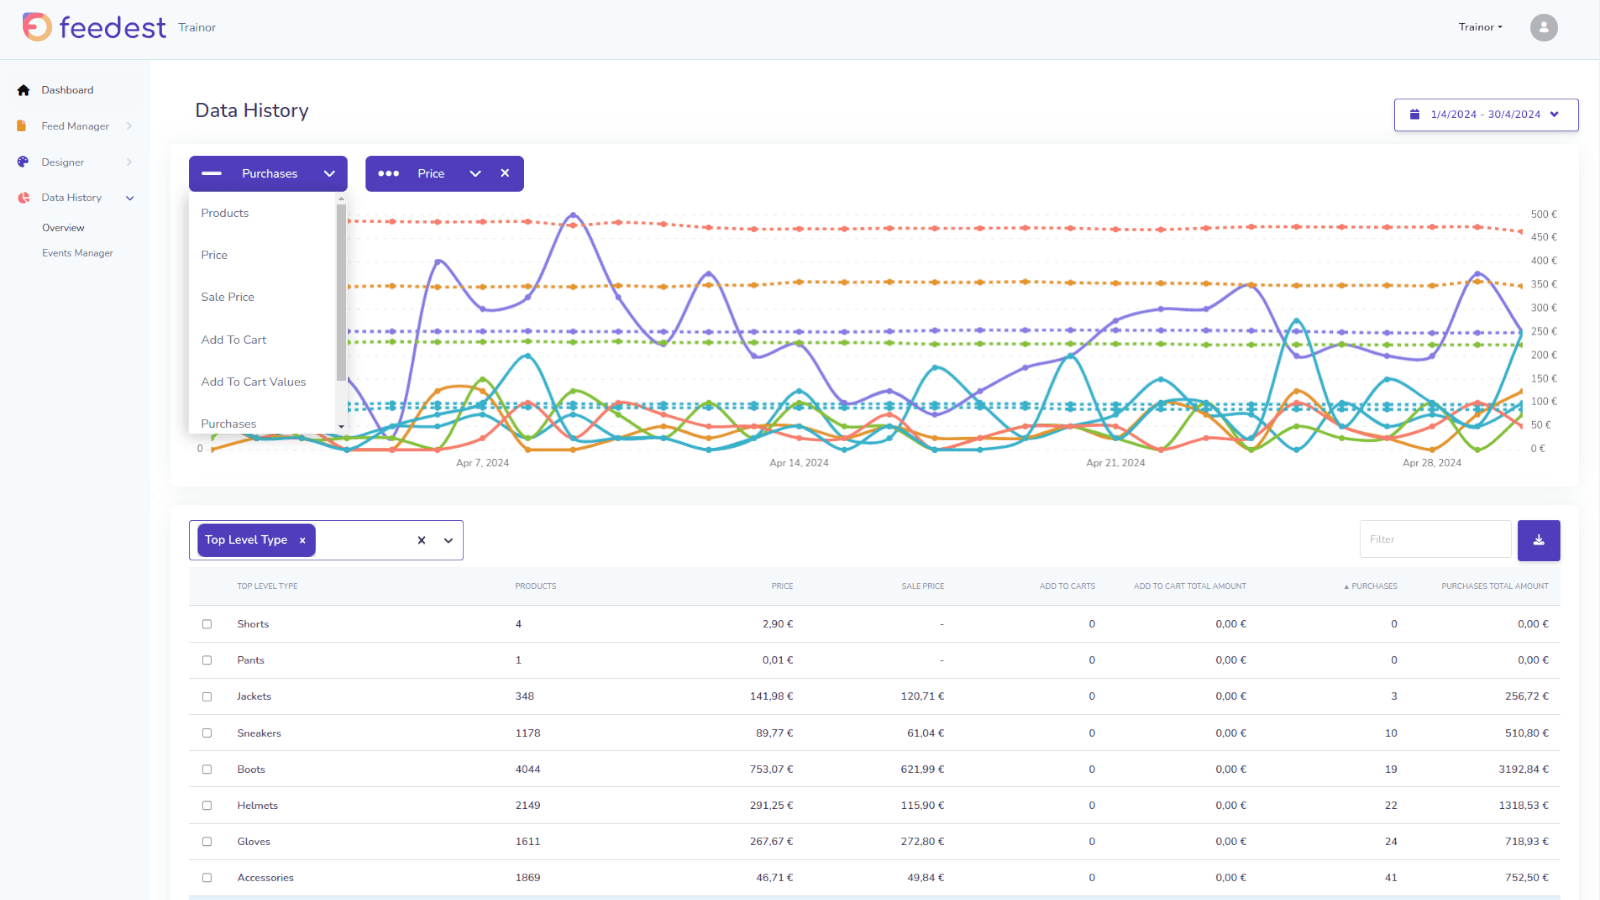Select Add To Cart Values option
Image resolution: width=1600 pixels, height=900 pixels.
[253, 382]
